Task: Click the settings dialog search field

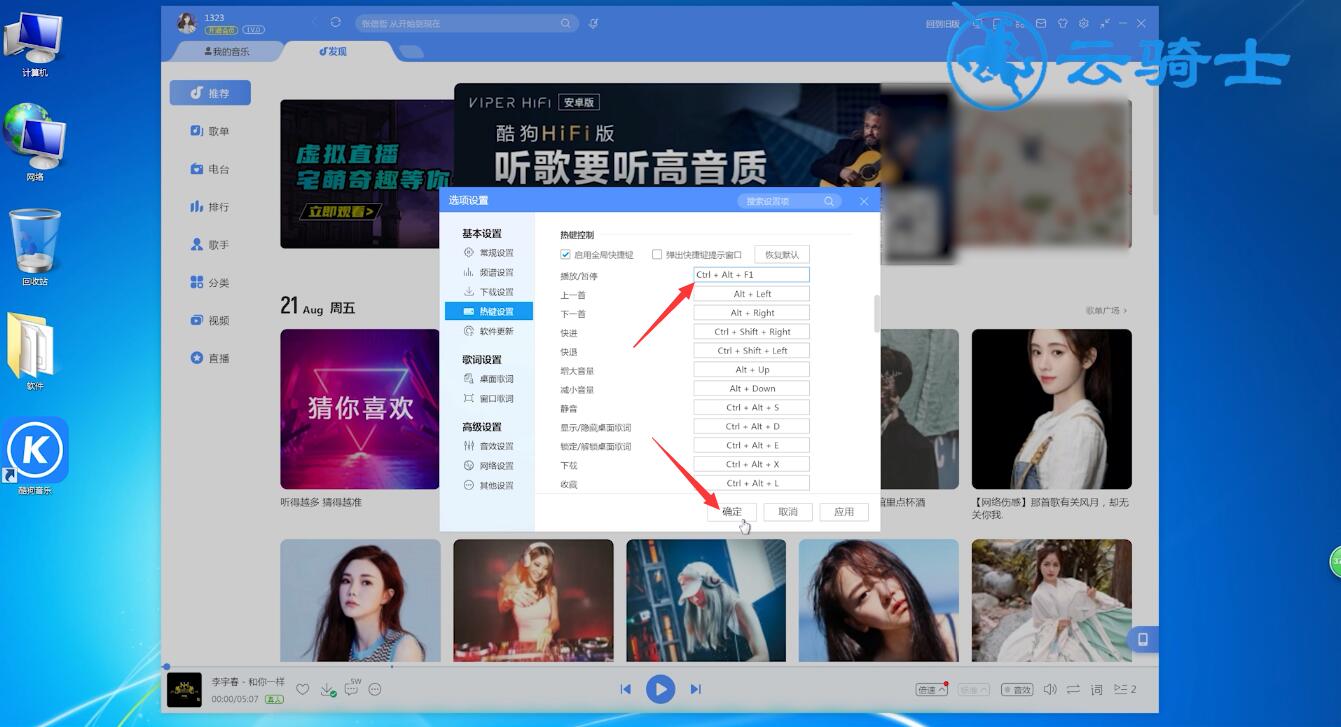Action: click(x=789, y=201)
